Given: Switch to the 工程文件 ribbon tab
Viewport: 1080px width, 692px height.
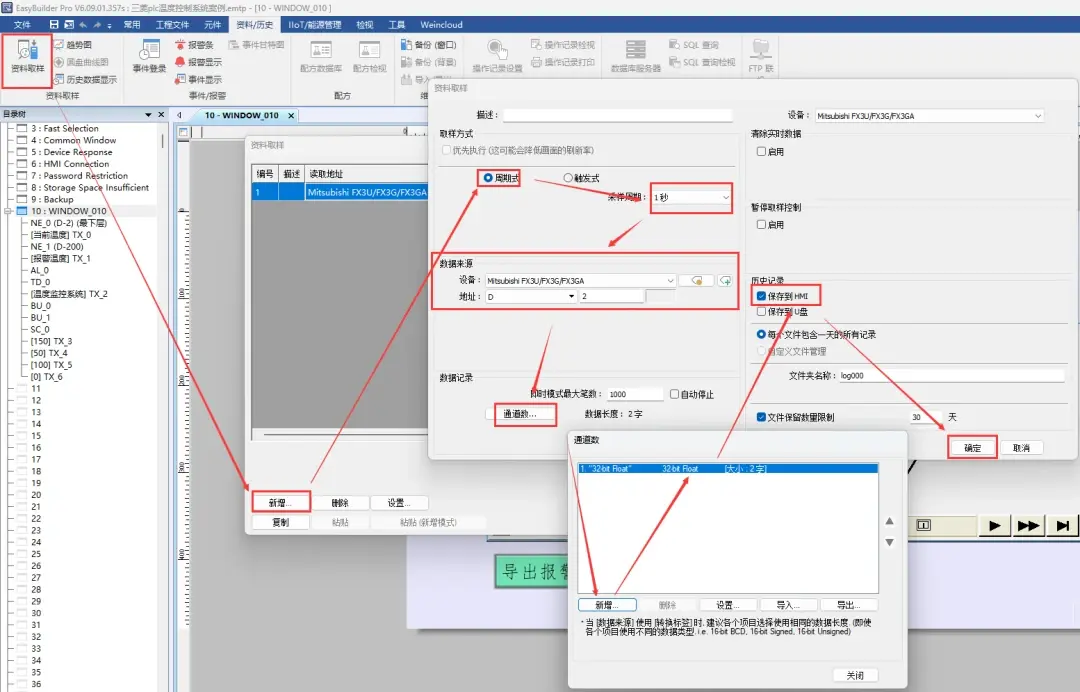Looking at the screenshot, I should click(x=172, y=25).
